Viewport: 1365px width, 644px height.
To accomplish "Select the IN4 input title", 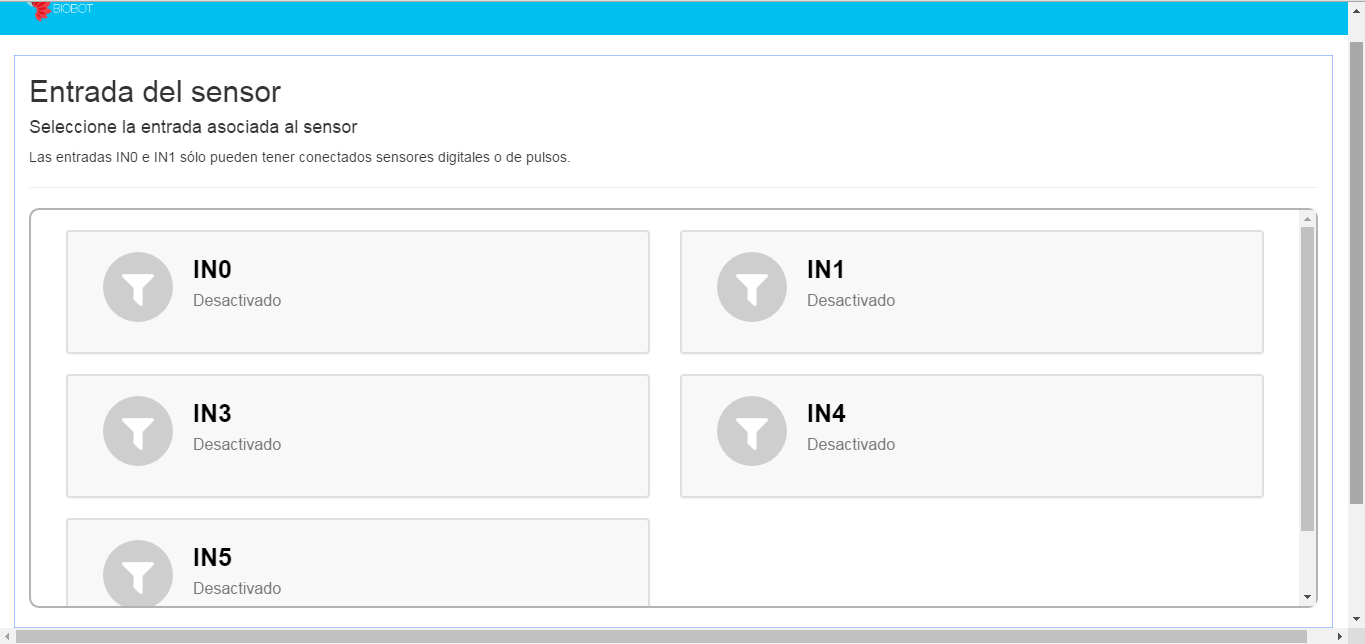I will point(826,414).
